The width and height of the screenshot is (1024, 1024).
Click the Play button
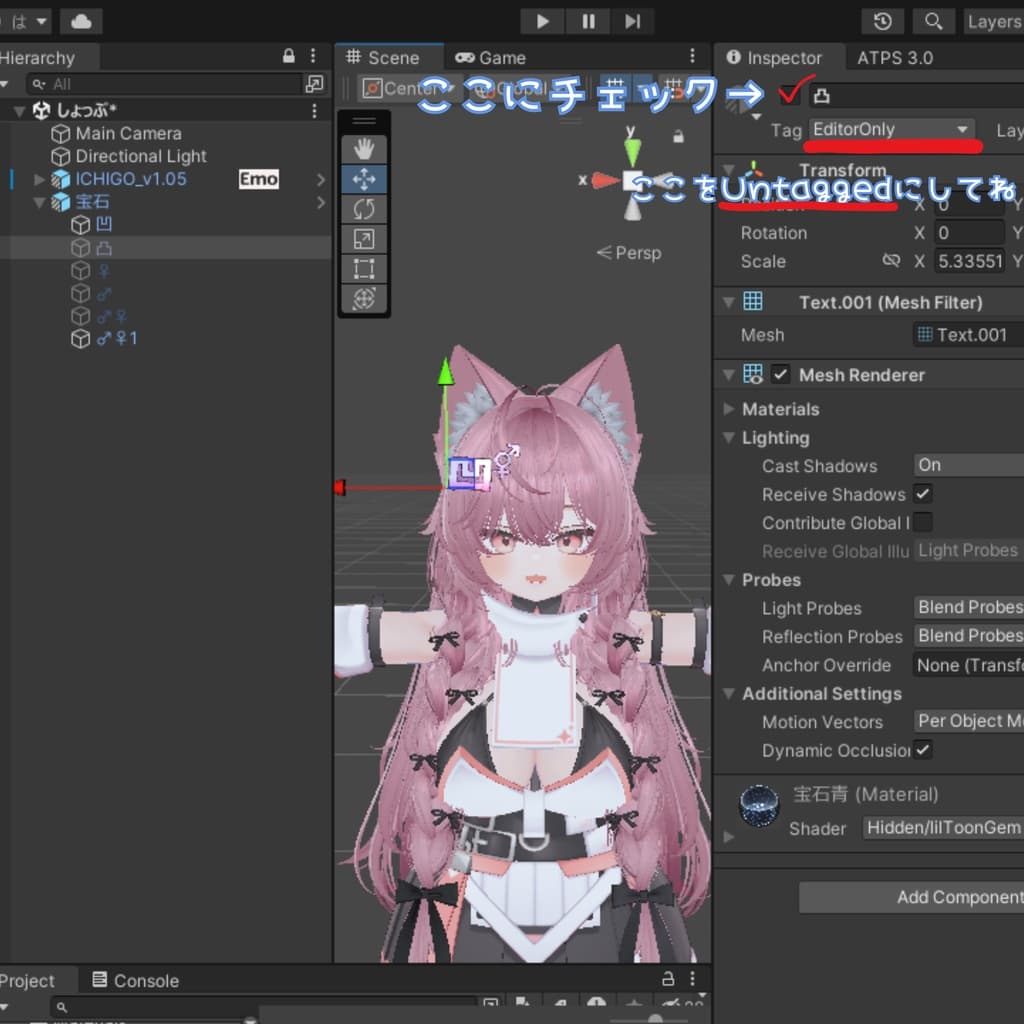pos(542,21)
